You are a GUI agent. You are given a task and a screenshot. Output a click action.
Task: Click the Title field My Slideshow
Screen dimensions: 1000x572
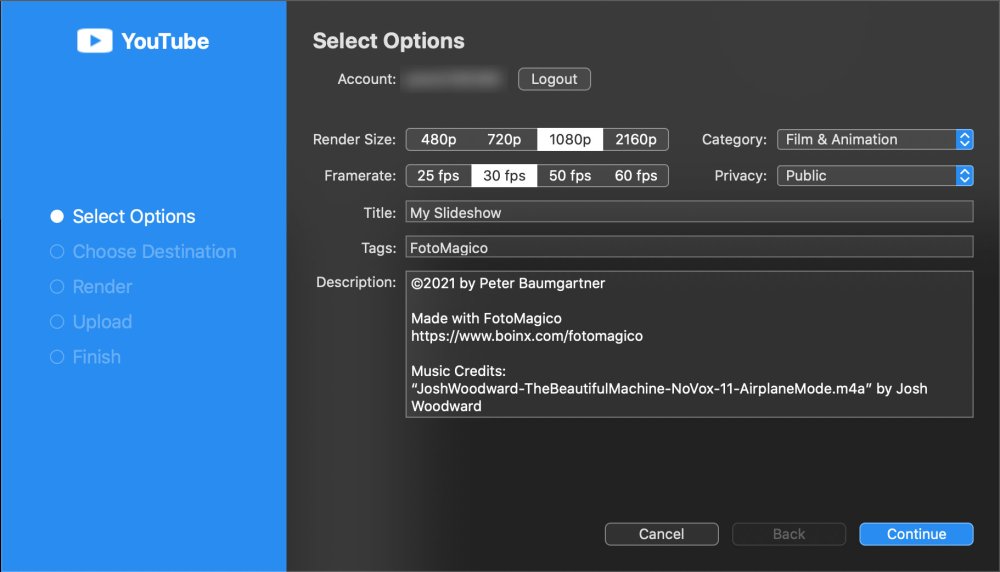point(689,212)
